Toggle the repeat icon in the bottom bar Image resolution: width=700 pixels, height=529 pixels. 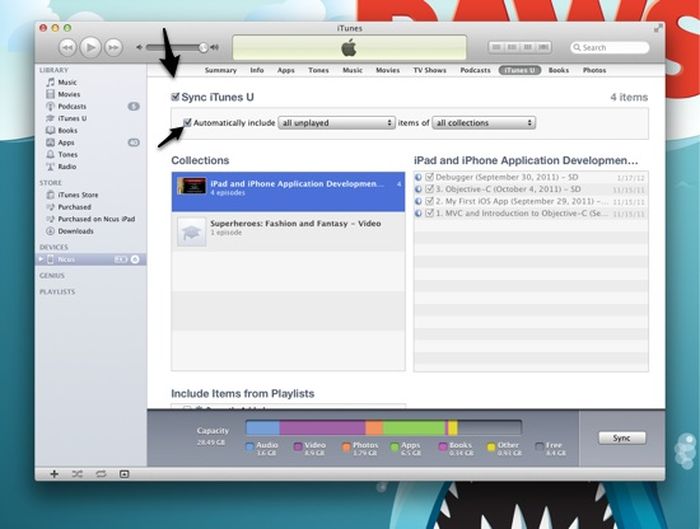click(101, 474)
